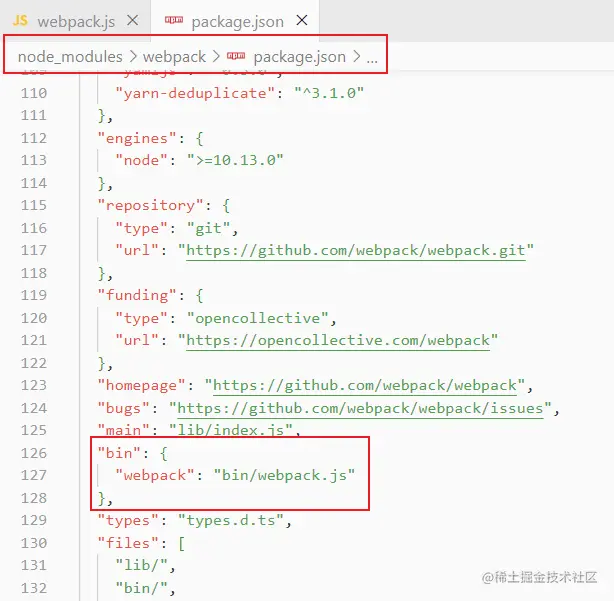Click the "files" key

[x=128, y=543]
